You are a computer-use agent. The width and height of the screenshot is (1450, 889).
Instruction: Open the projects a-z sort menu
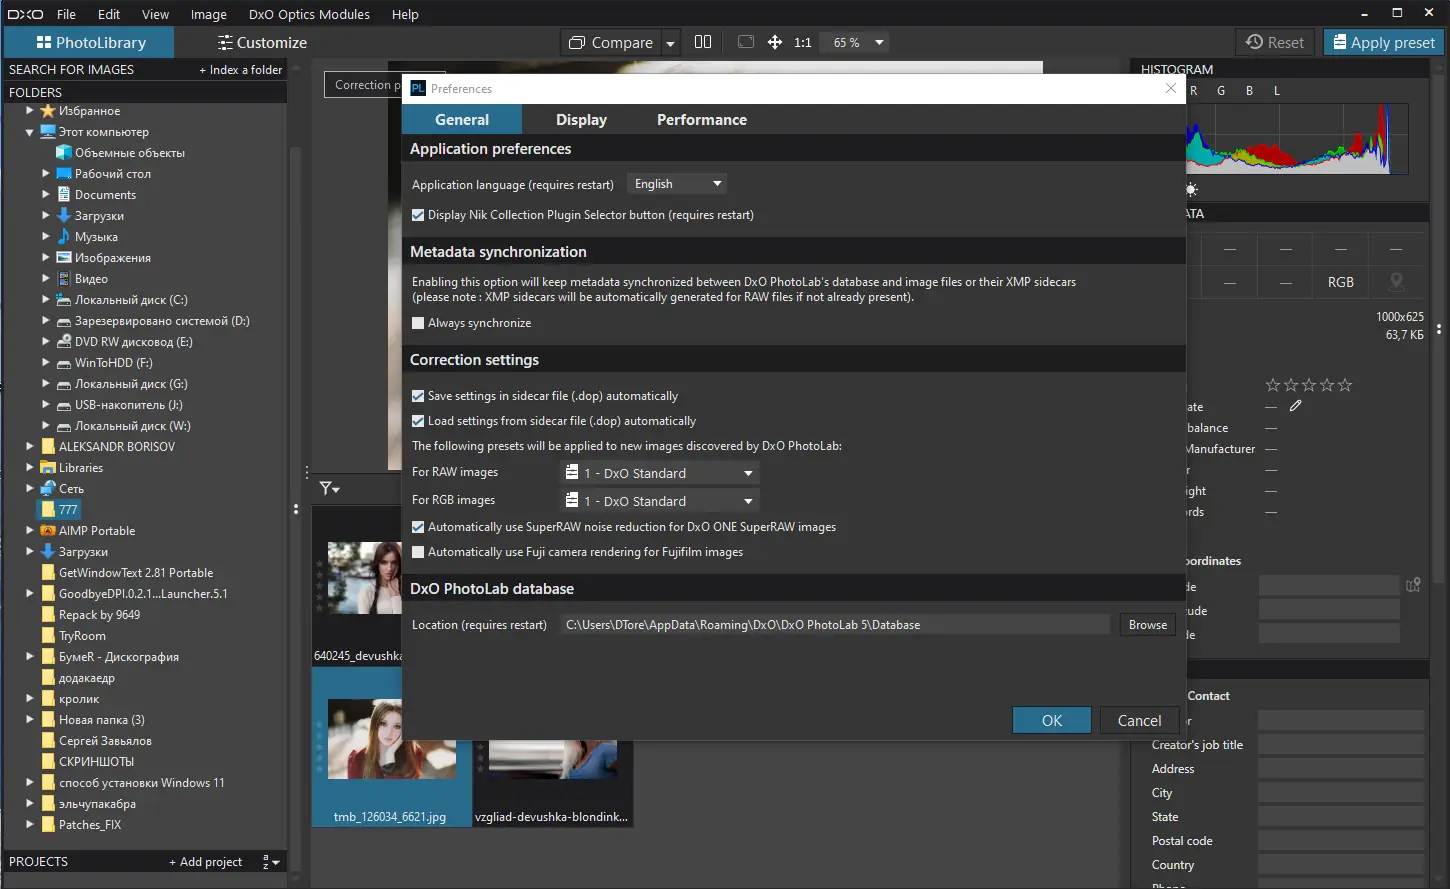(271, 862)
